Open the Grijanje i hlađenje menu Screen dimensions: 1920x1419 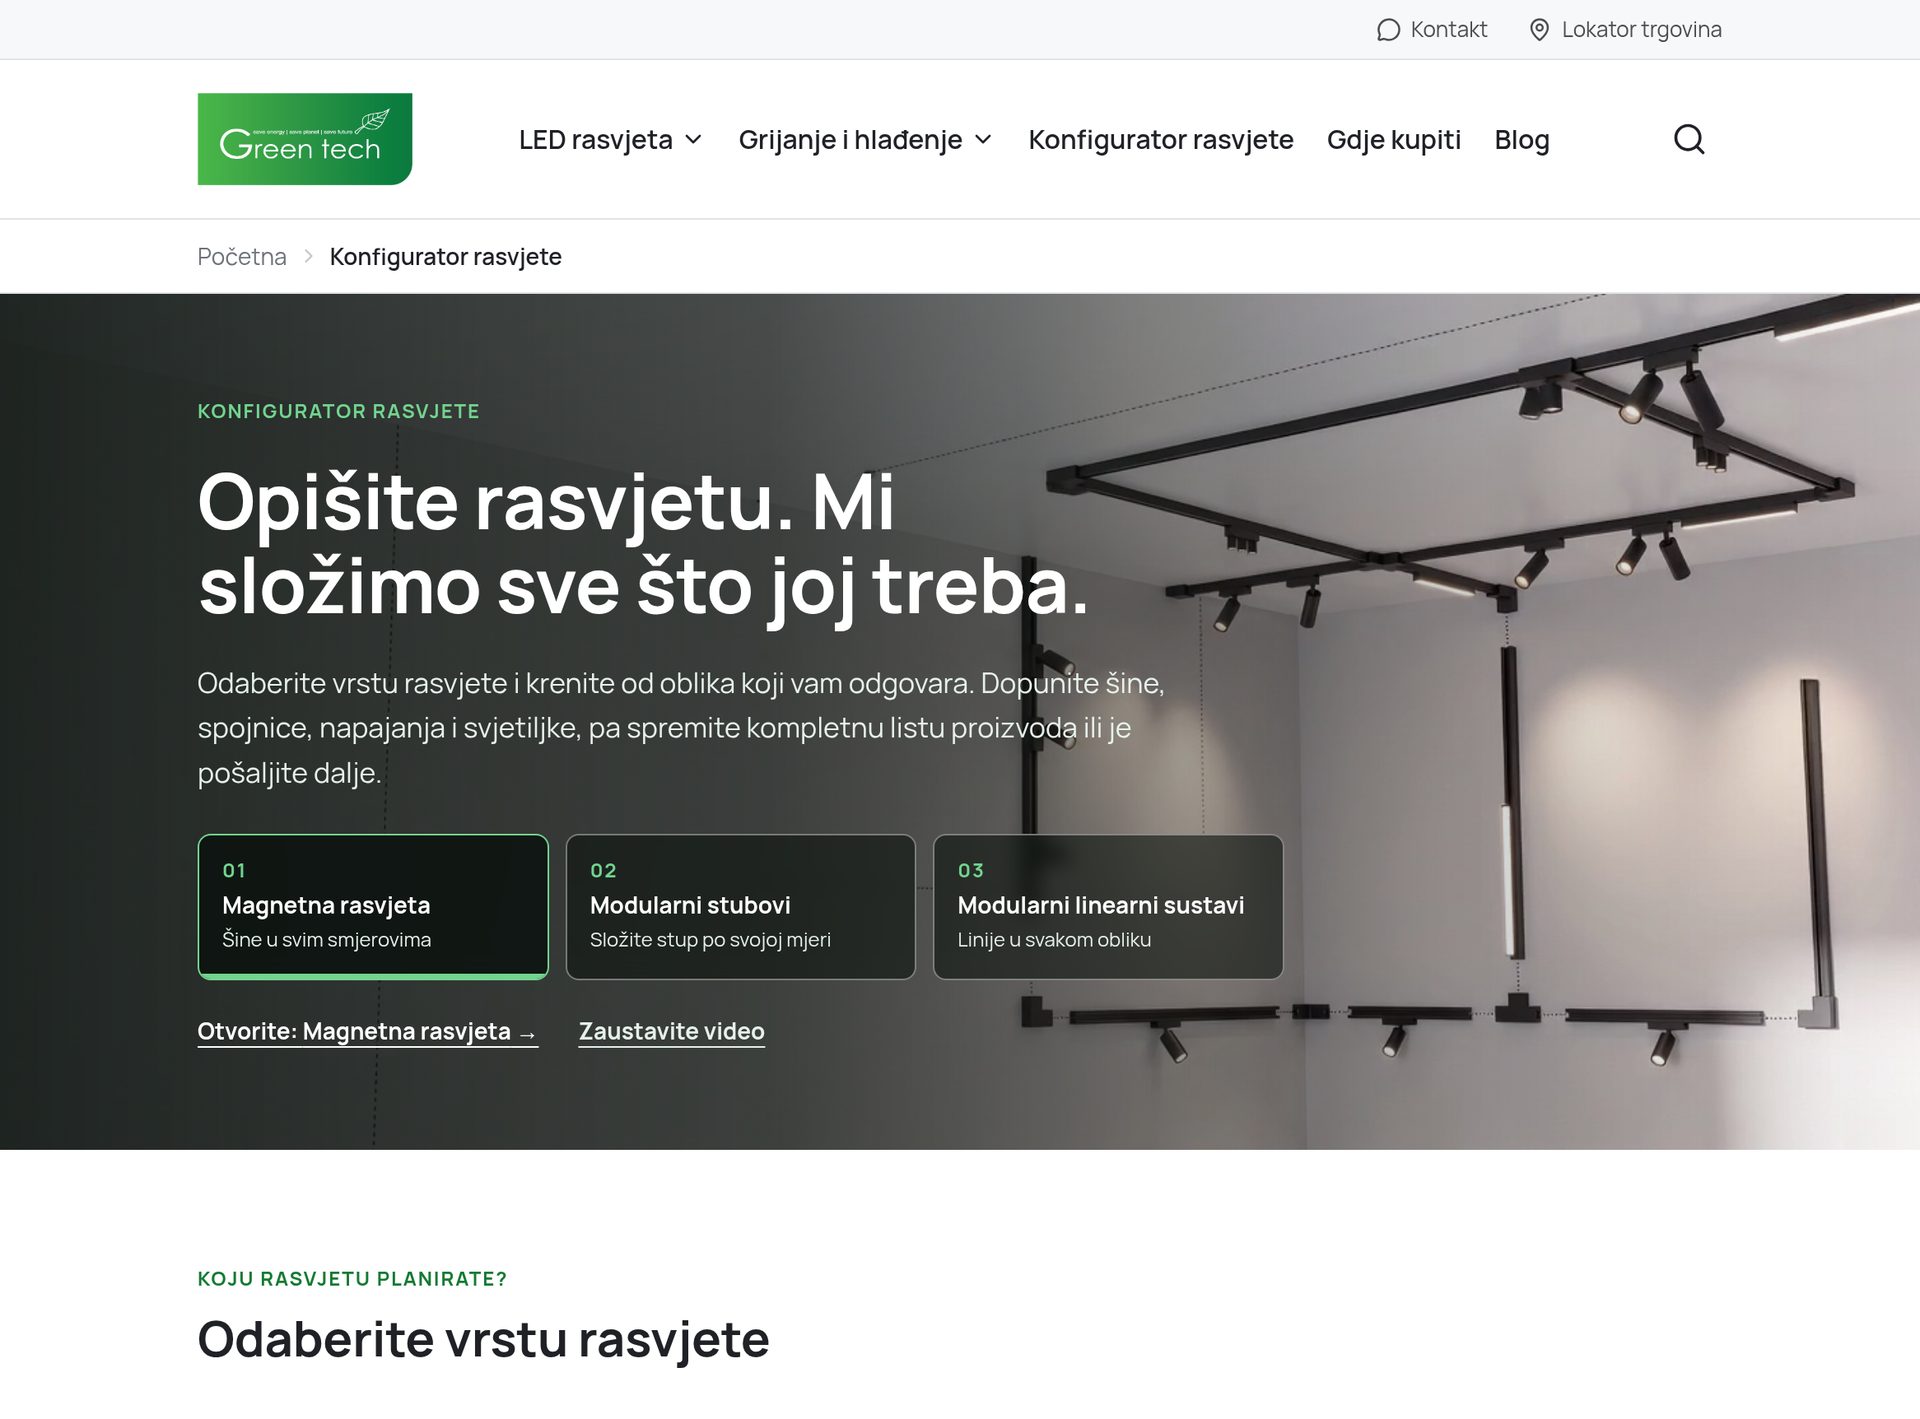click(865, 140)
